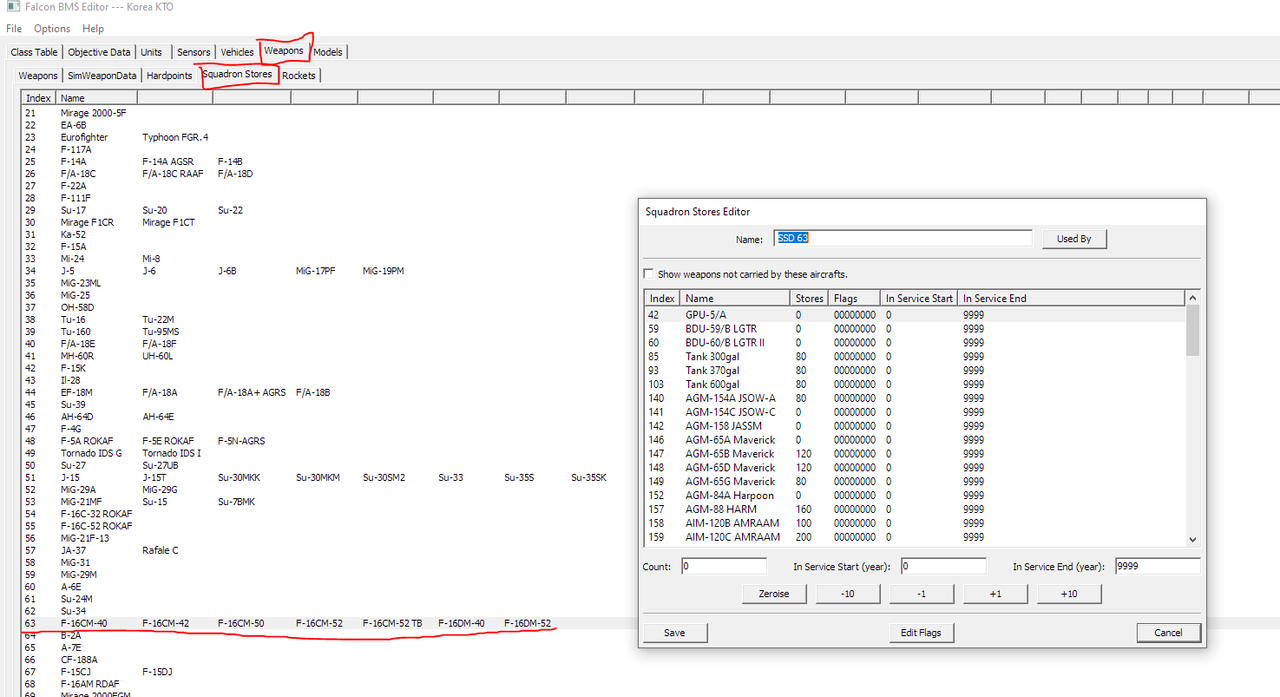Click the In Service Start year field
Viewport: 1280px width, 697px height.
(x=943, y=566)
